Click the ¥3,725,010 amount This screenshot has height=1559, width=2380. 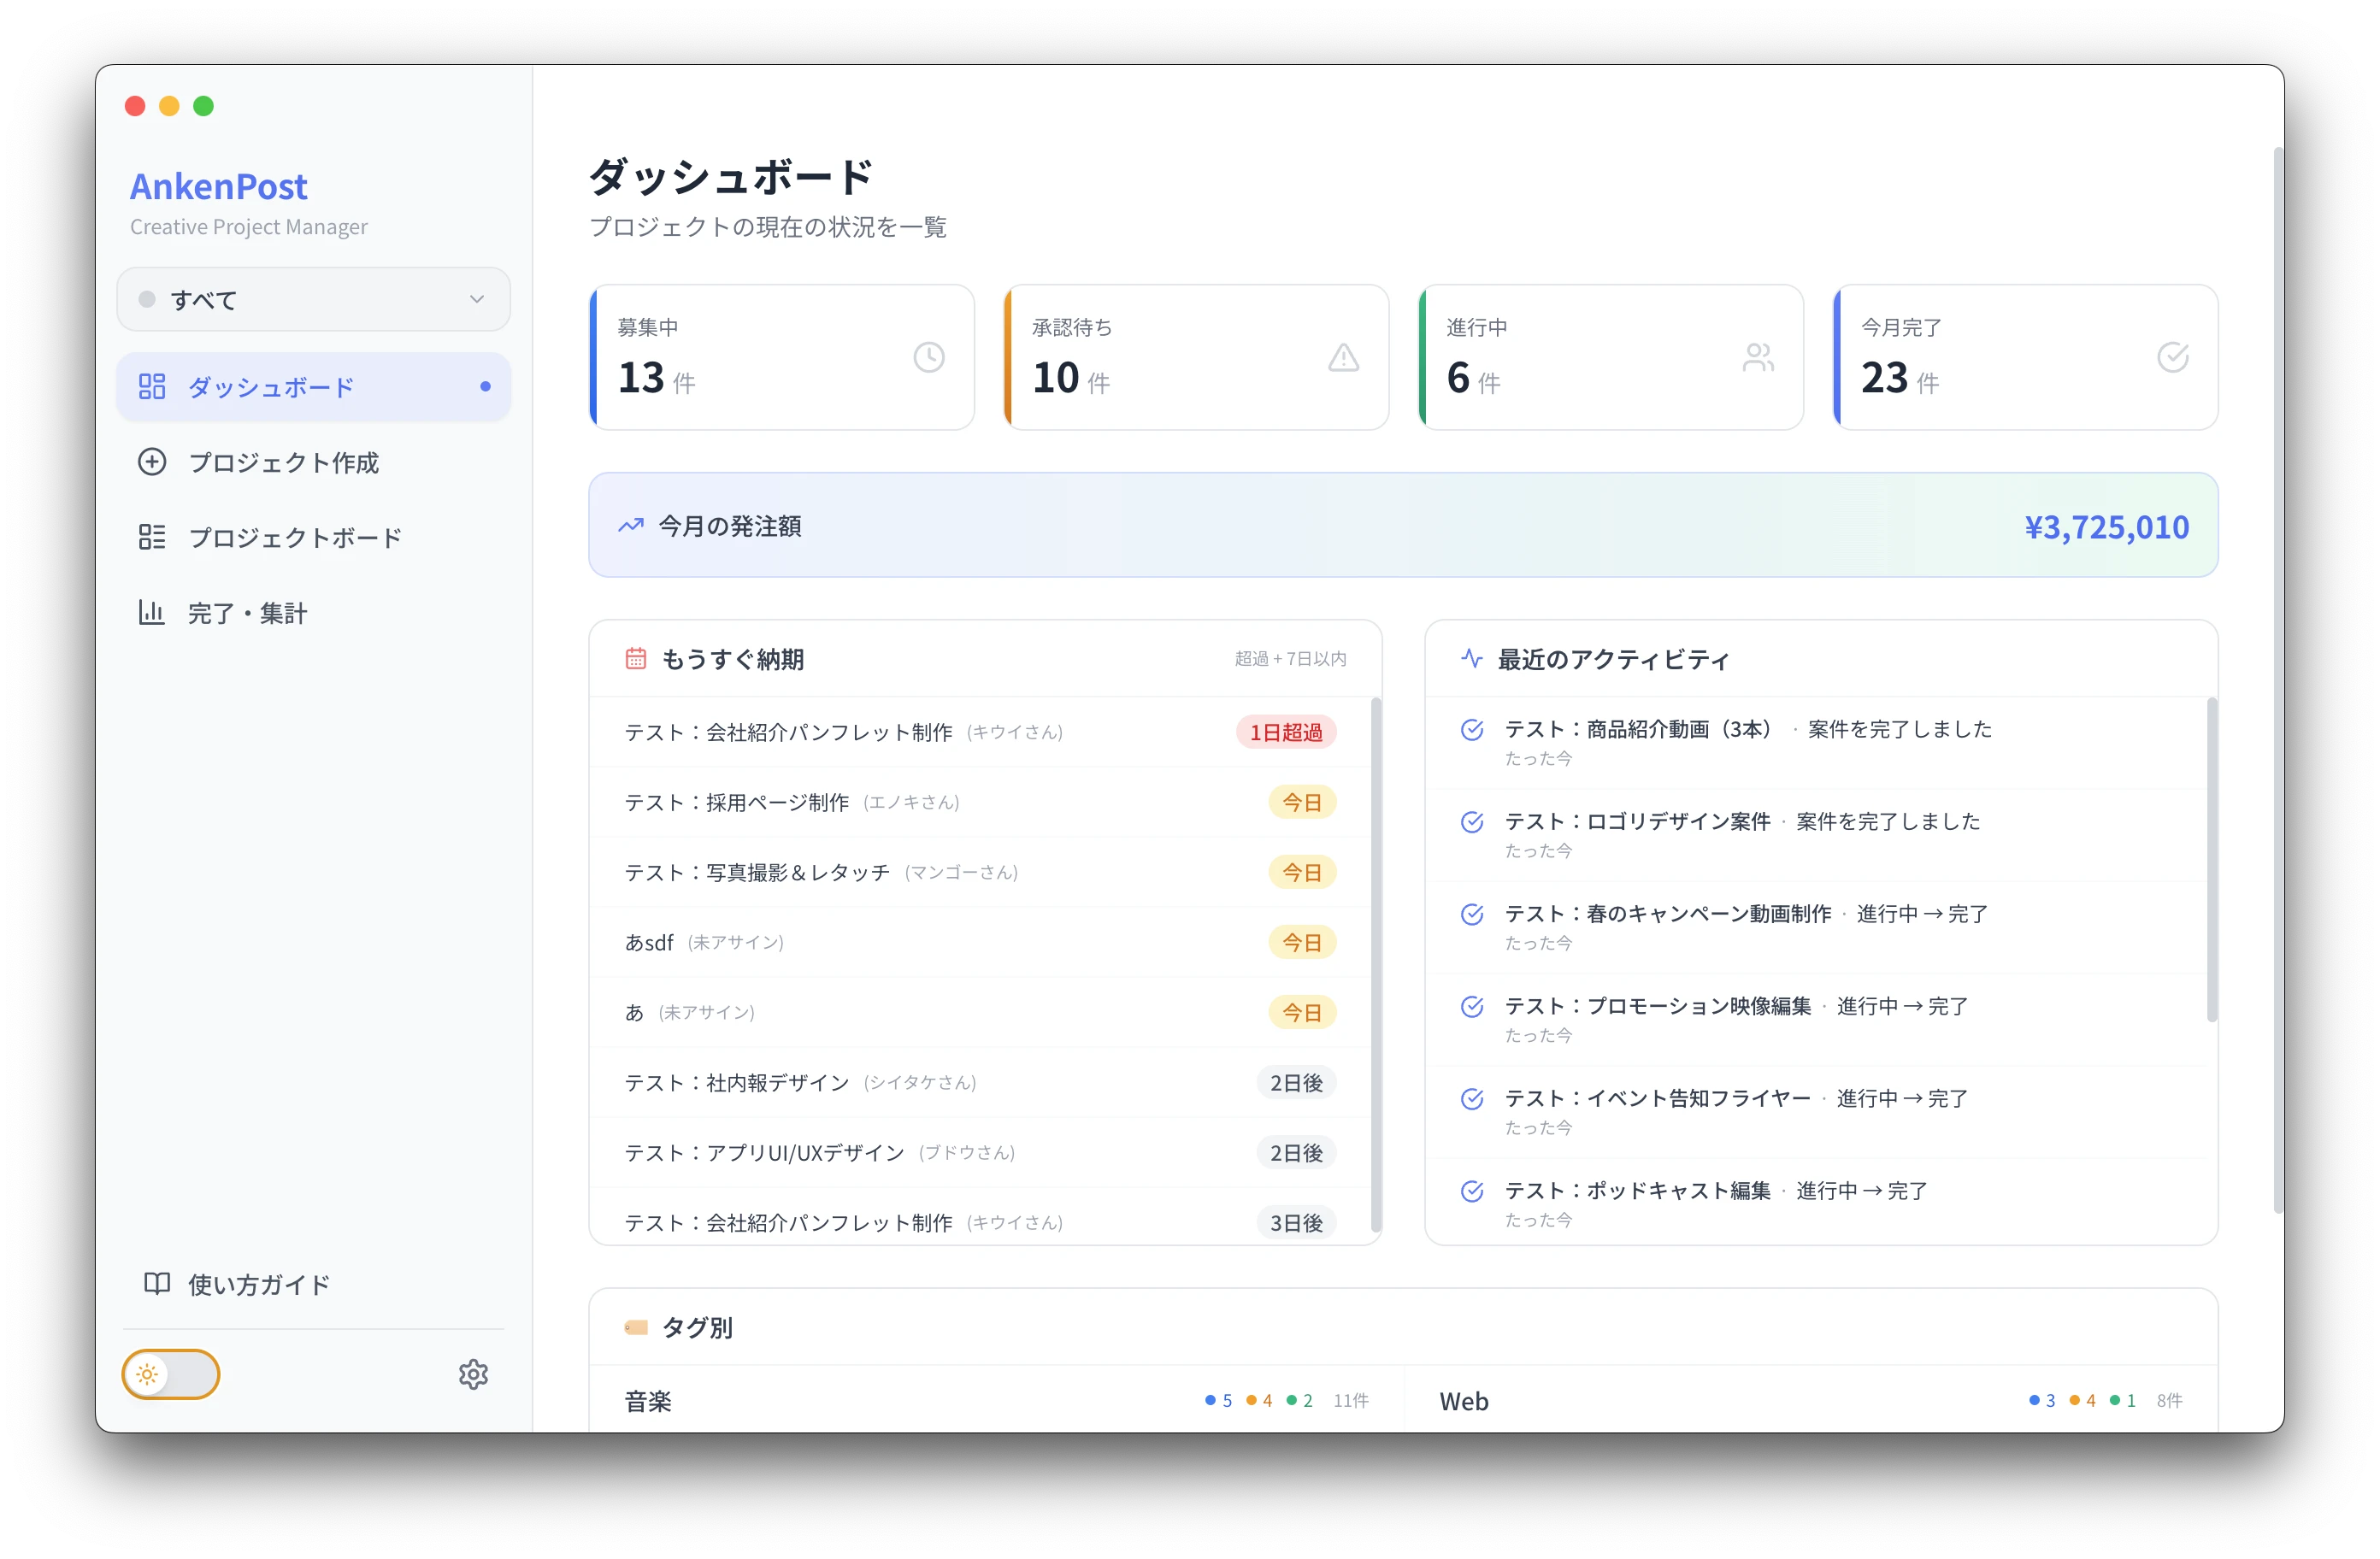(2106, 526)
